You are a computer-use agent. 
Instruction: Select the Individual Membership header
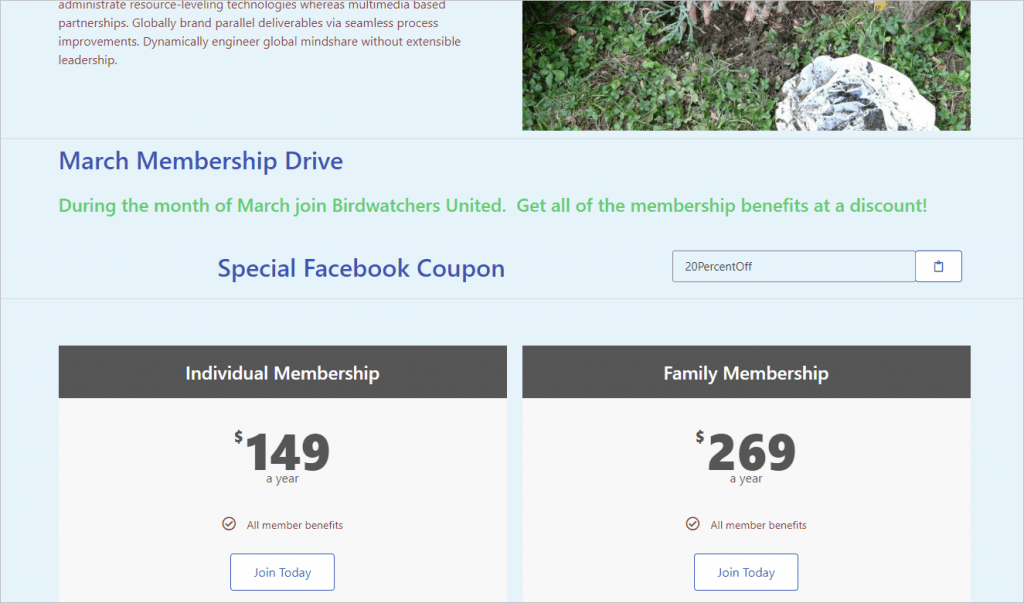click(283, 372)
